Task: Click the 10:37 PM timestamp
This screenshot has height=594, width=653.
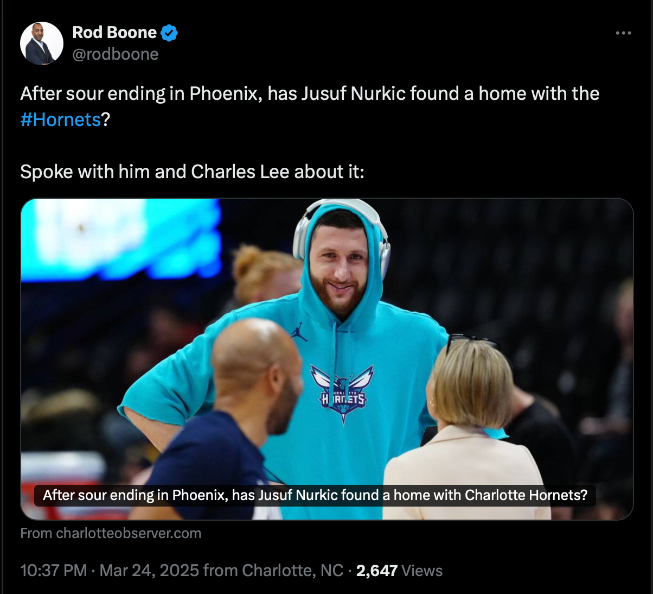Action: [53, 570]
